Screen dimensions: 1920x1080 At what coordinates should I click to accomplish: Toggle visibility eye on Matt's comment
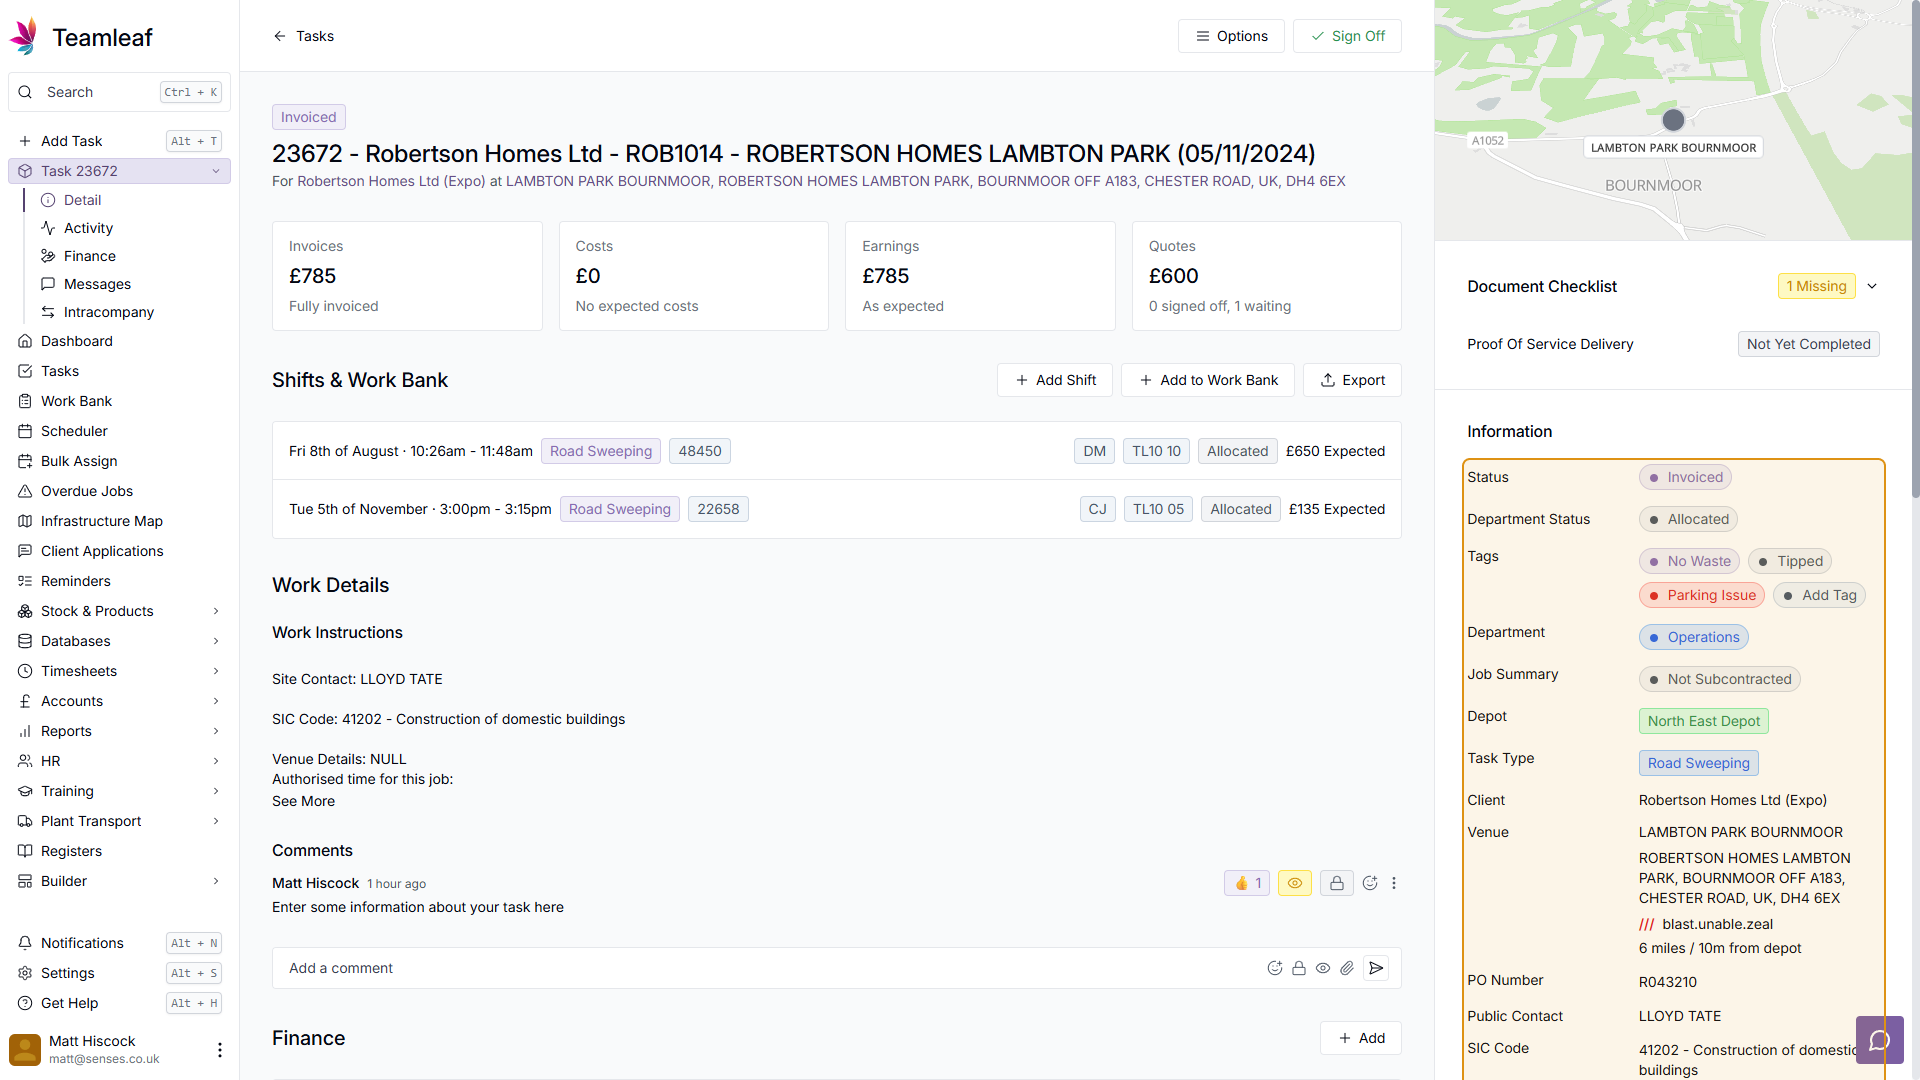(x=1295, y=883)
